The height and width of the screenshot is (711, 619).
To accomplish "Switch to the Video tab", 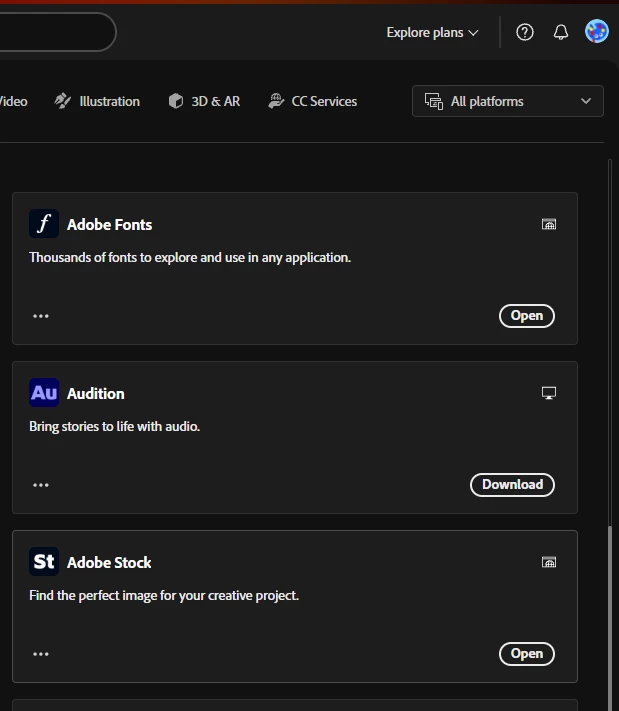I will click(x=14, y=101).
